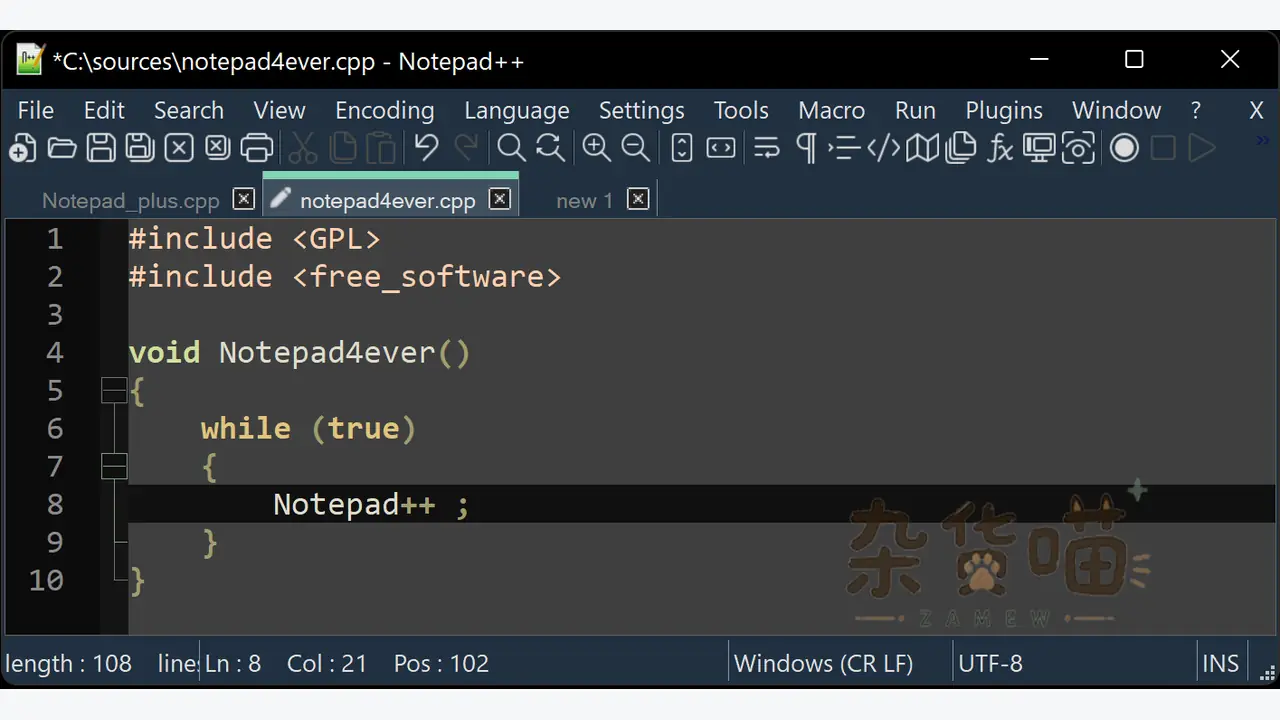This screenshot has width=1280, height=720.
Task: Open the File menu
Action: pos(36,110)
